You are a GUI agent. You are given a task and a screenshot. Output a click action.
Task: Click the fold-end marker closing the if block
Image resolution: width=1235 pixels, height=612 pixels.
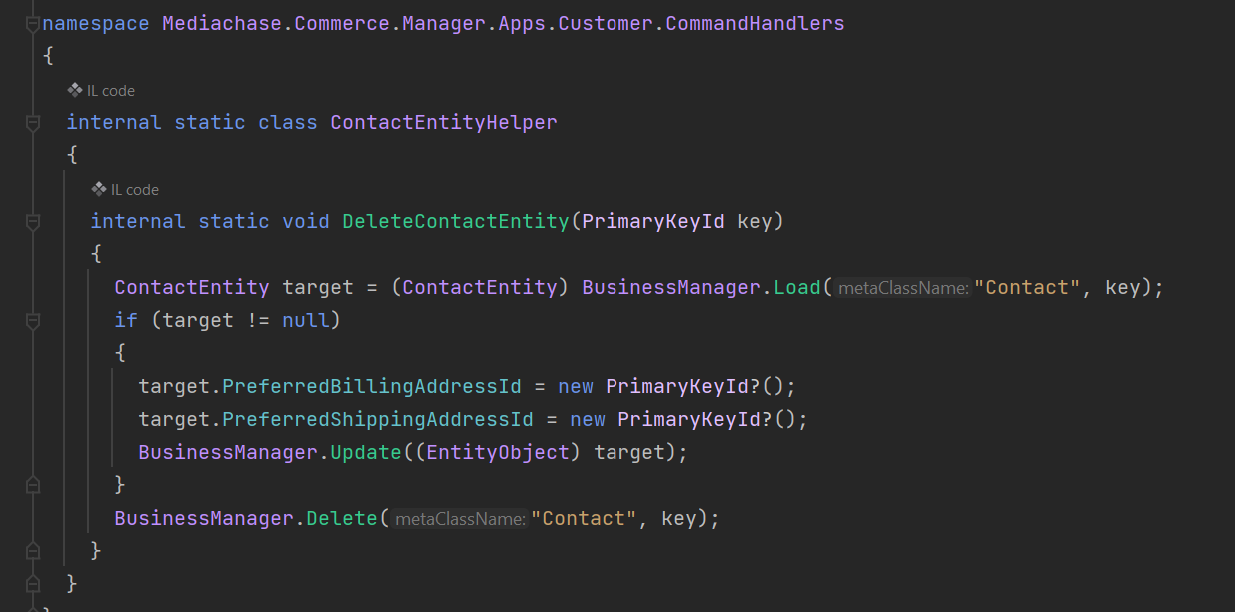pyautogui.click(x=32, y=485)
